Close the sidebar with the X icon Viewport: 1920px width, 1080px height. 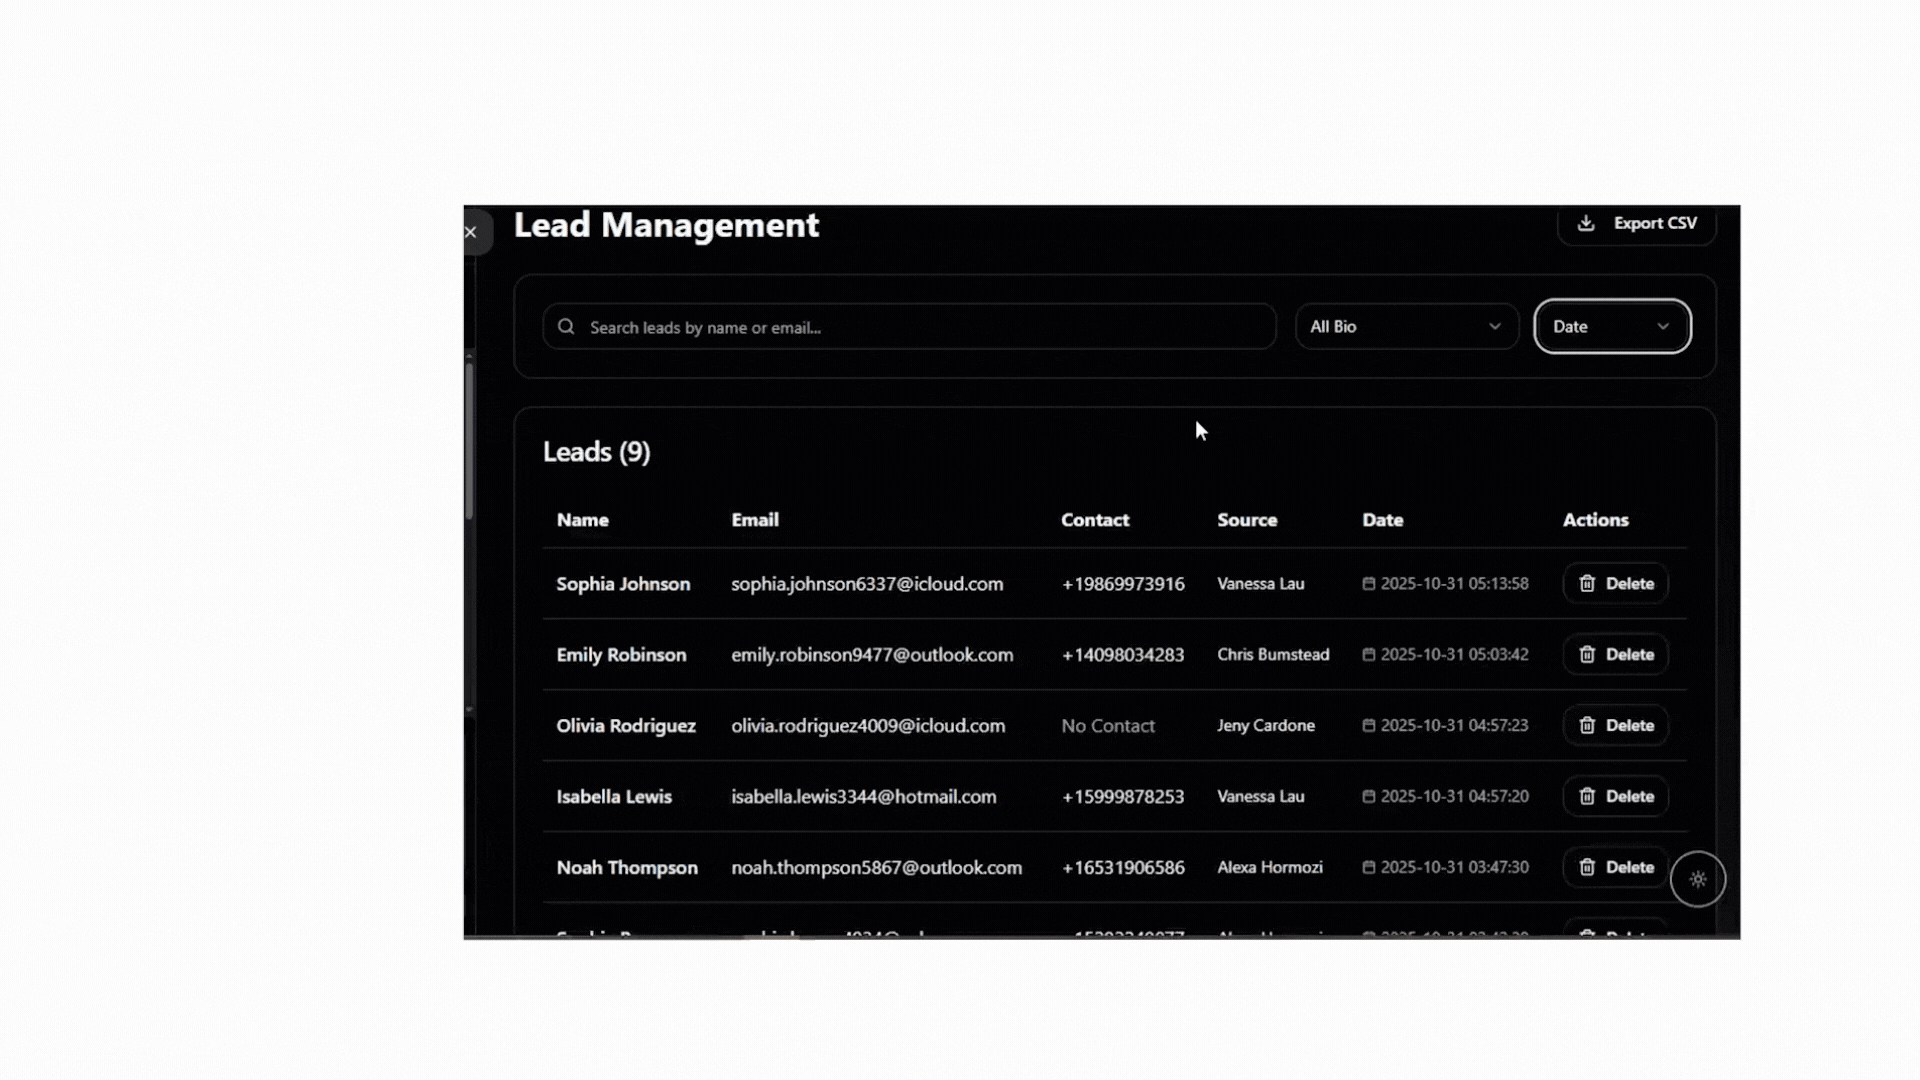coord(471,232)
